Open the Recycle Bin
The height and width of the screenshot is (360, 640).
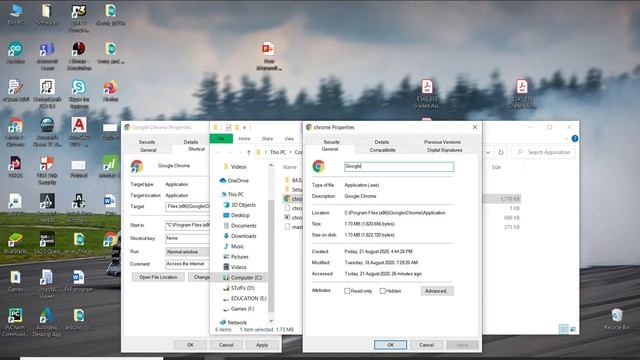click(x=617, y=319)
